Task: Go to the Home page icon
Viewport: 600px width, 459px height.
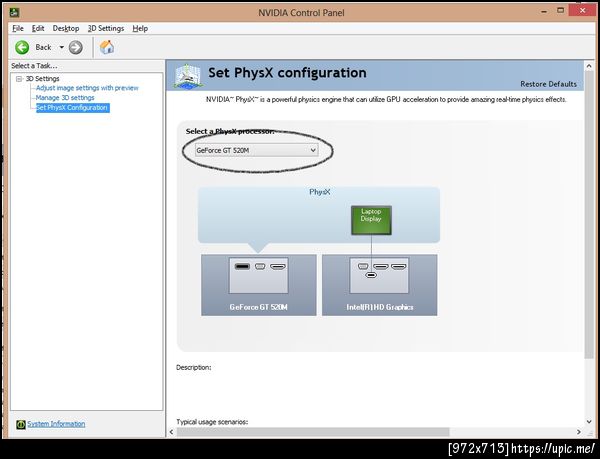Action: (107, 47)
